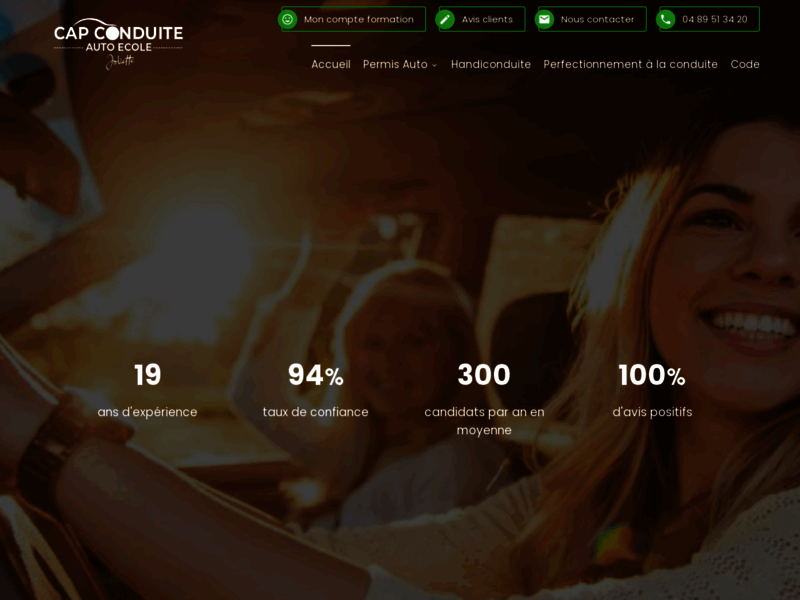Open the Permis Auto menu label
Viewport: 800px width, 600px height.
(x=394, y=64)
